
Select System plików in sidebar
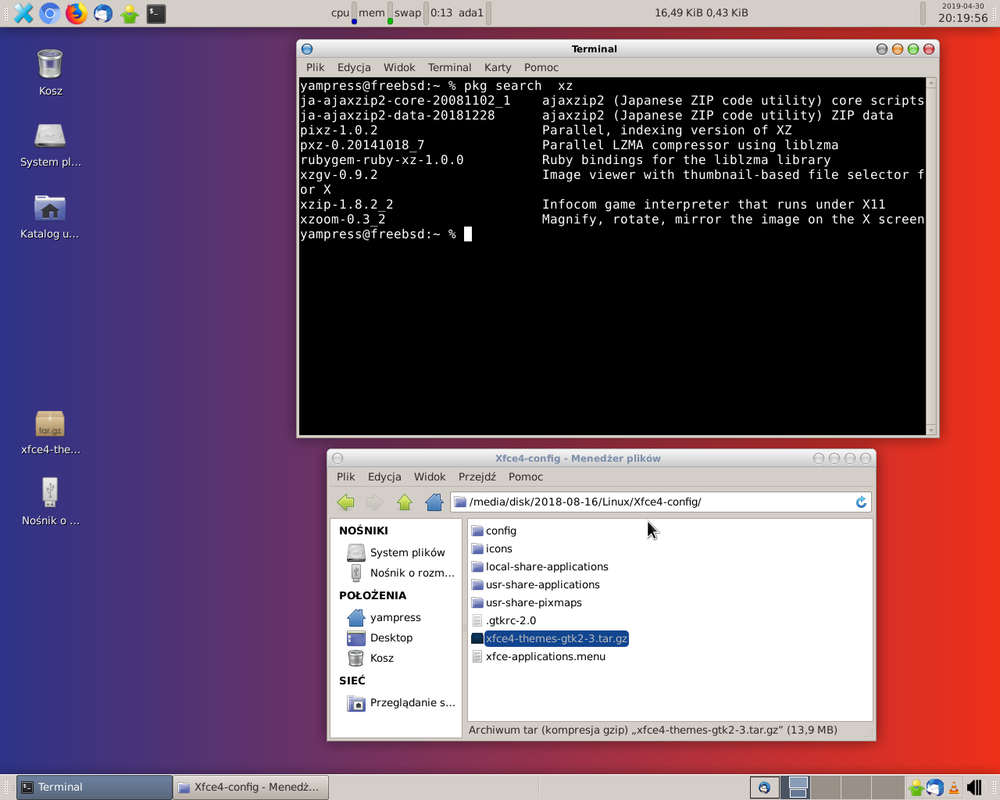[396, 552]
